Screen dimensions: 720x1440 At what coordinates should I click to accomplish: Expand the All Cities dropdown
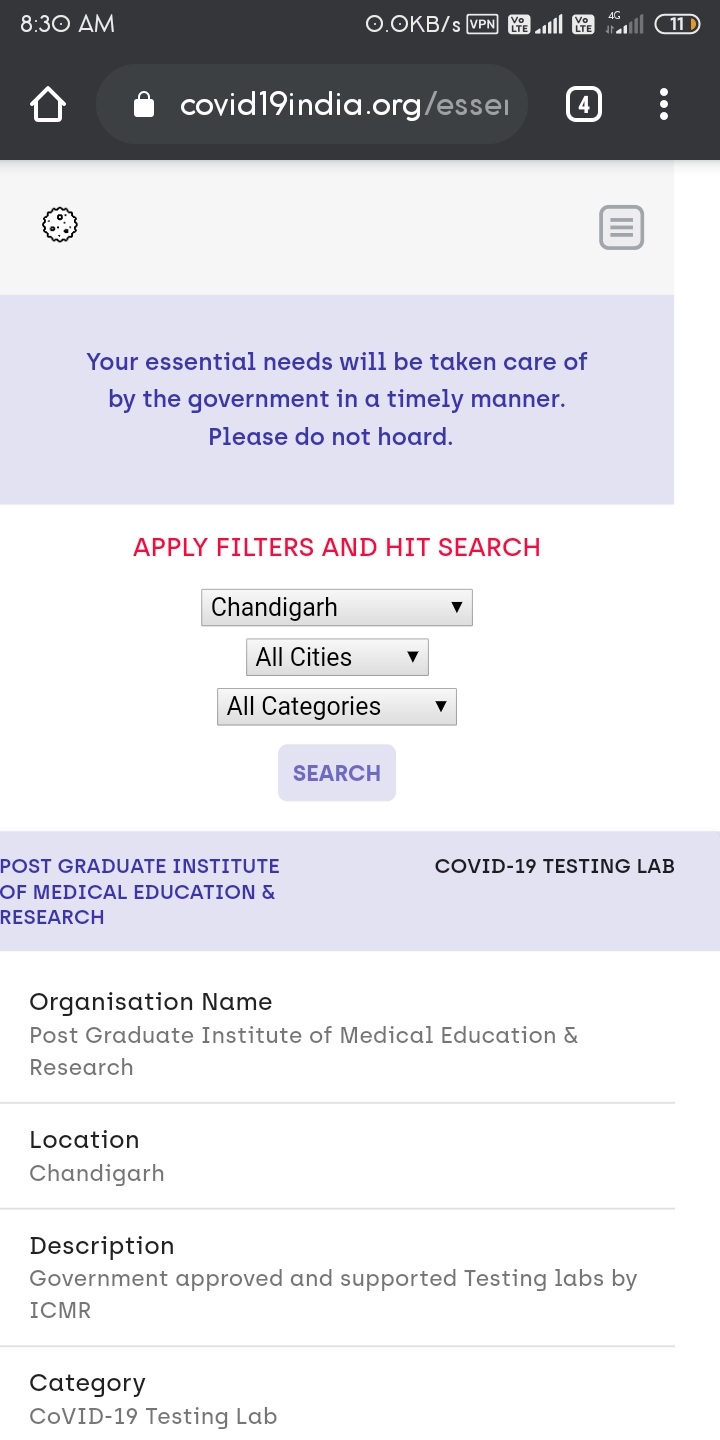point(336,657)
